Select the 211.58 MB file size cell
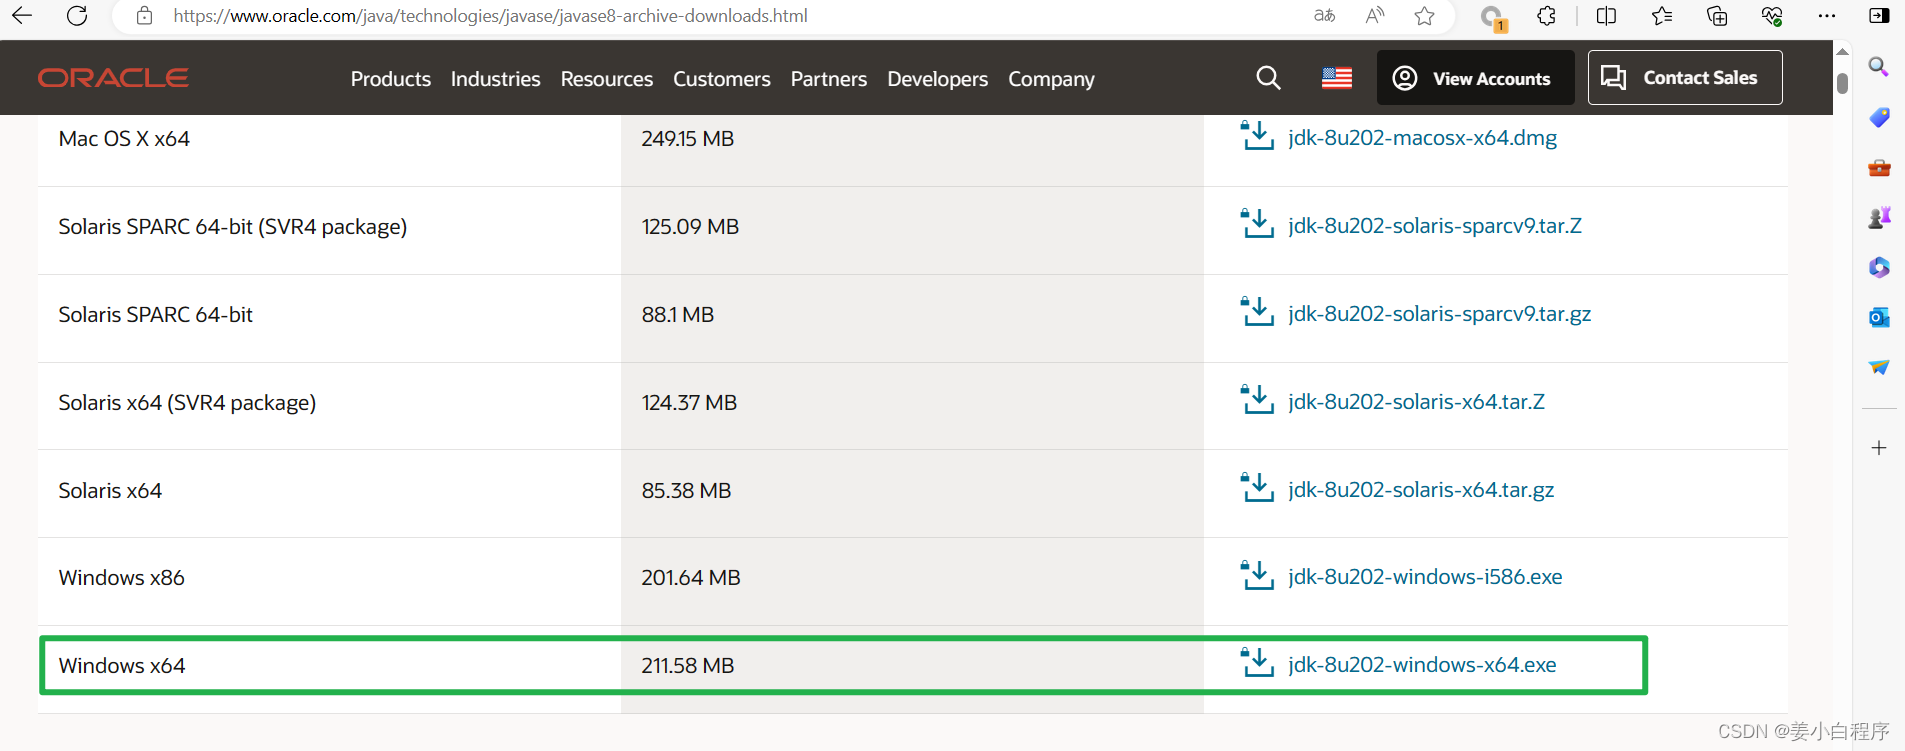 click(x=688, y=666)
